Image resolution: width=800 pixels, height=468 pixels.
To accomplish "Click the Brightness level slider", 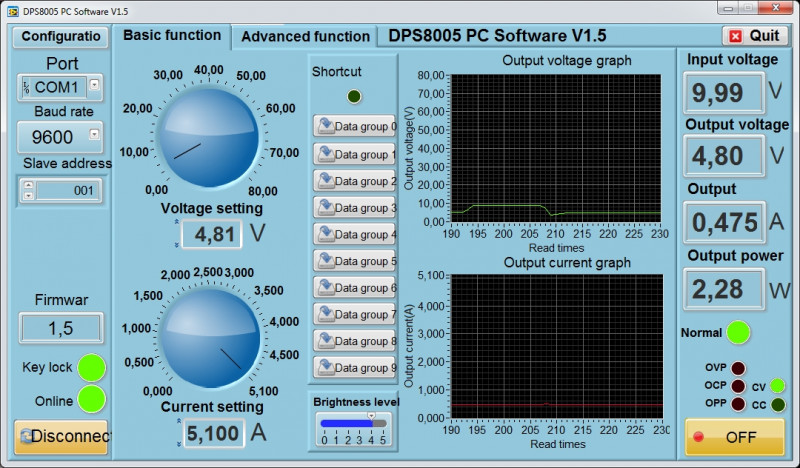I will coord(354,423).
